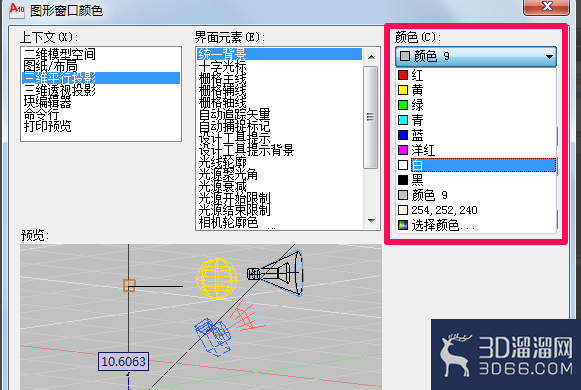Choose 红 red color option
This screenshot has width=581, height=390.
point(476,75)
